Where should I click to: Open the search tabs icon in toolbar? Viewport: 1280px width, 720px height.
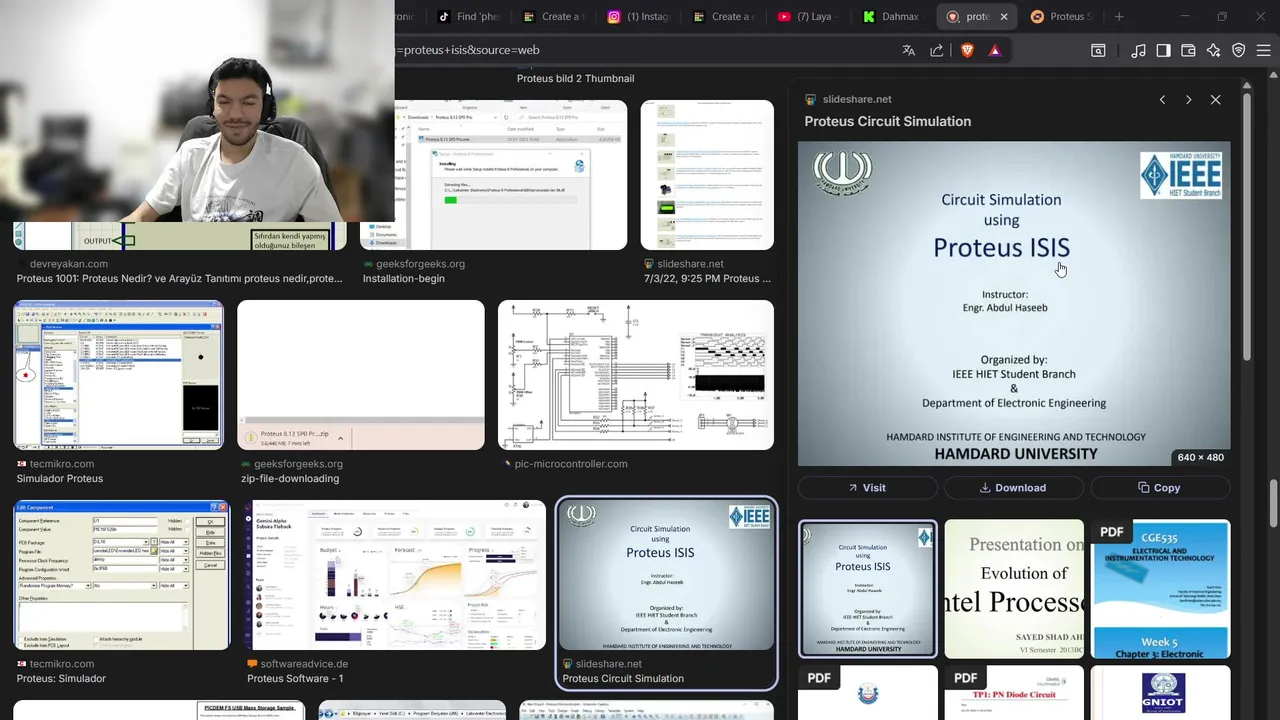point(1098,50)
